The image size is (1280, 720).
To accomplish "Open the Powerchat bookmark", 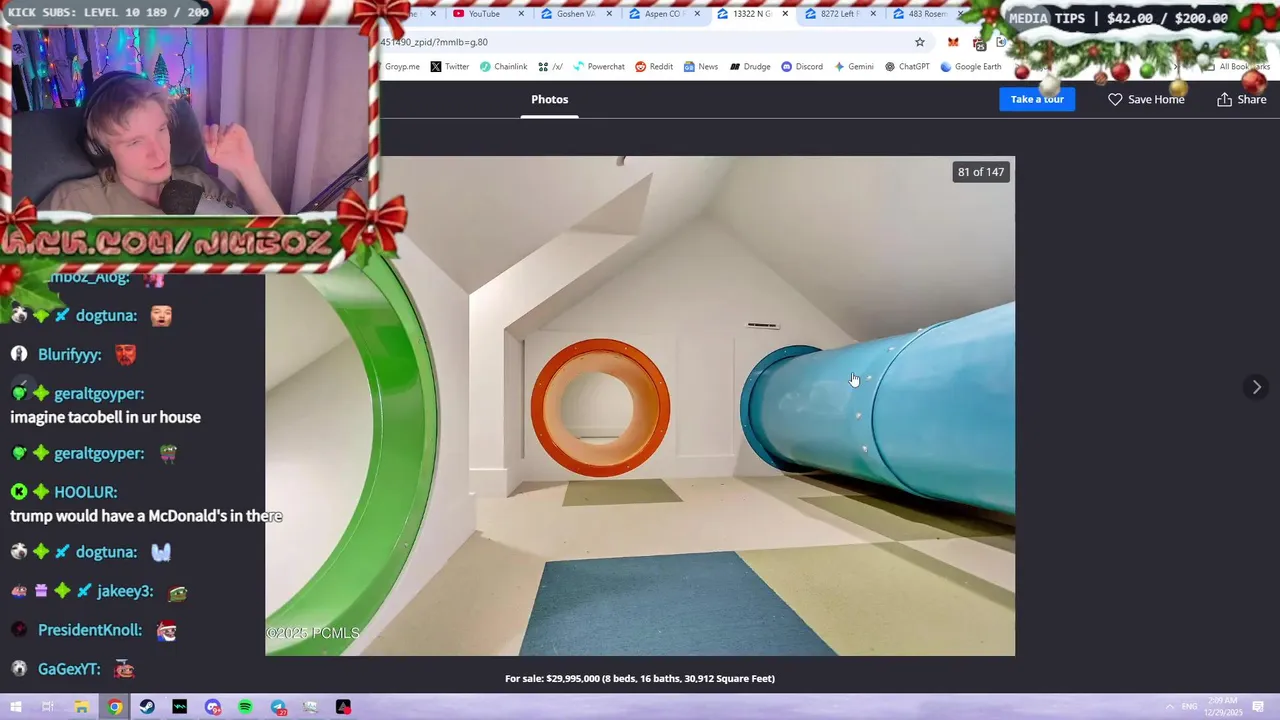I will 598,67.
